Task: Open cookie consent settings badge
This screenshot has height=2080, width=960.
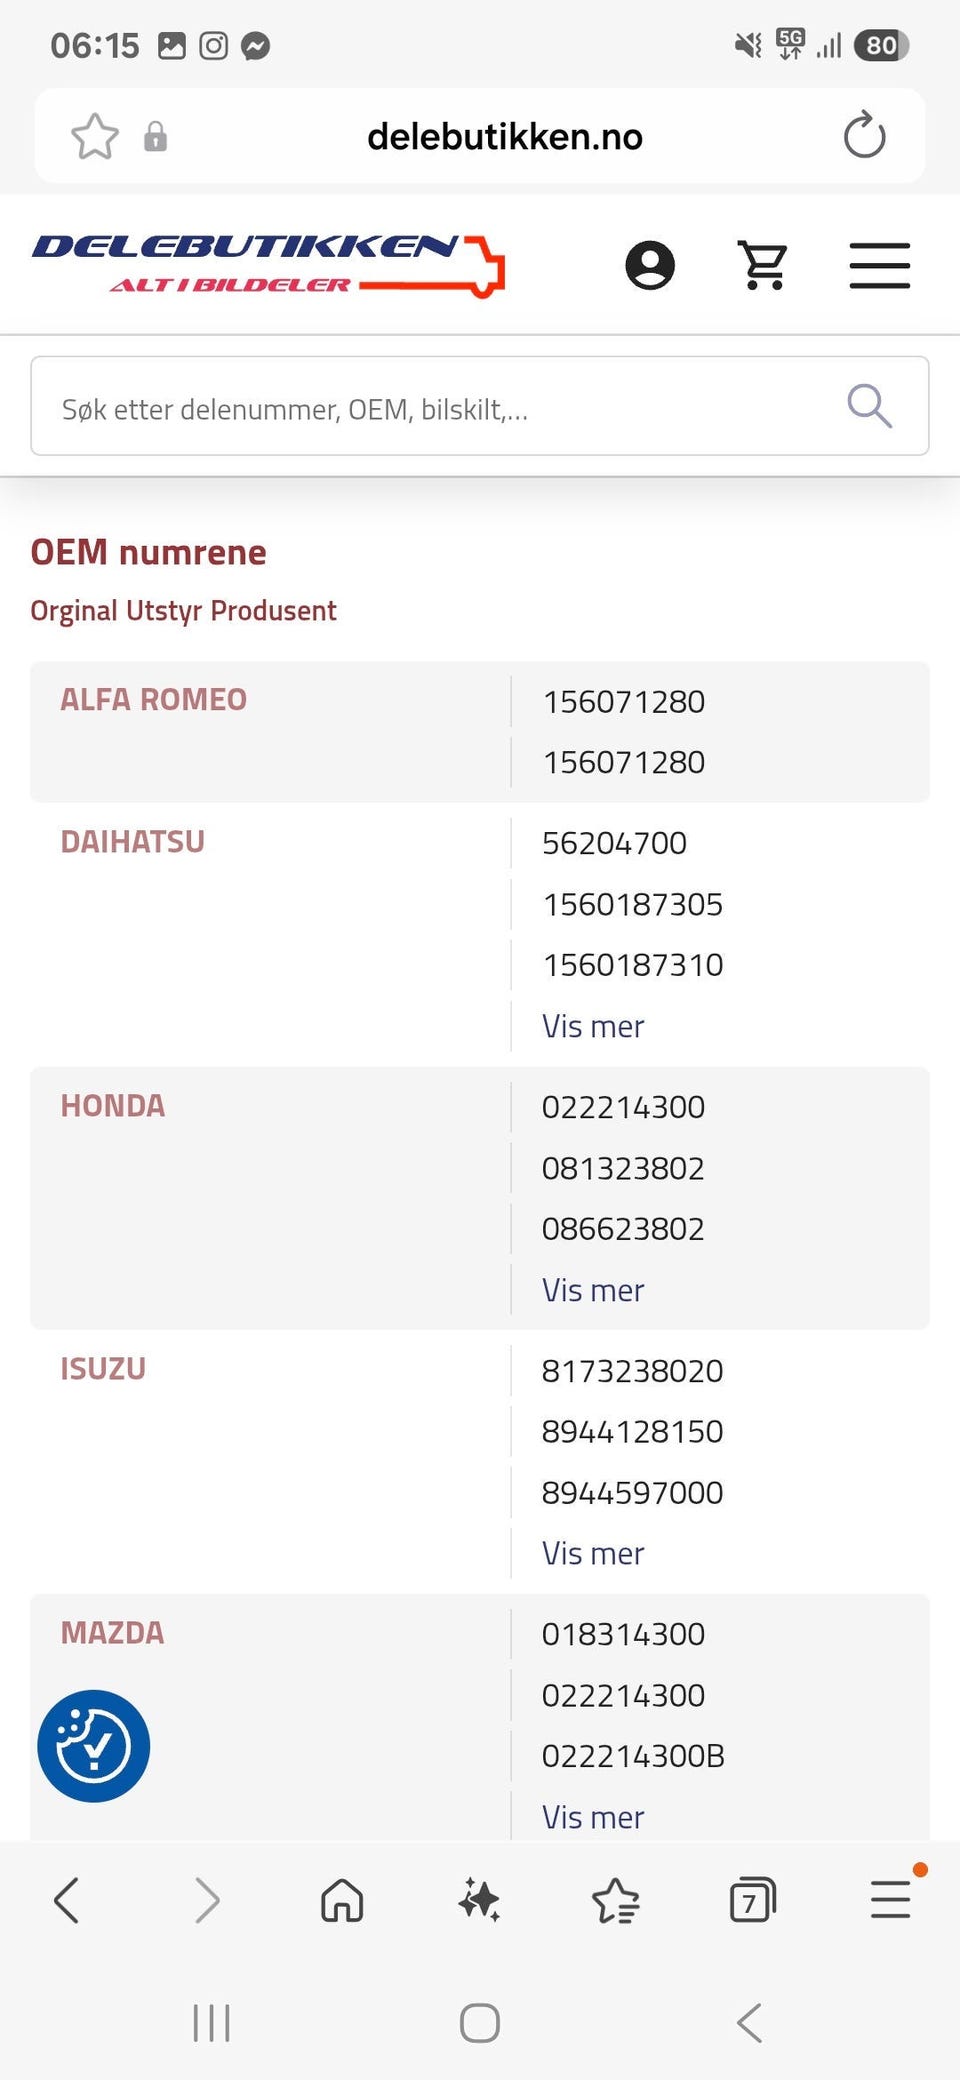Action: 94,1746
